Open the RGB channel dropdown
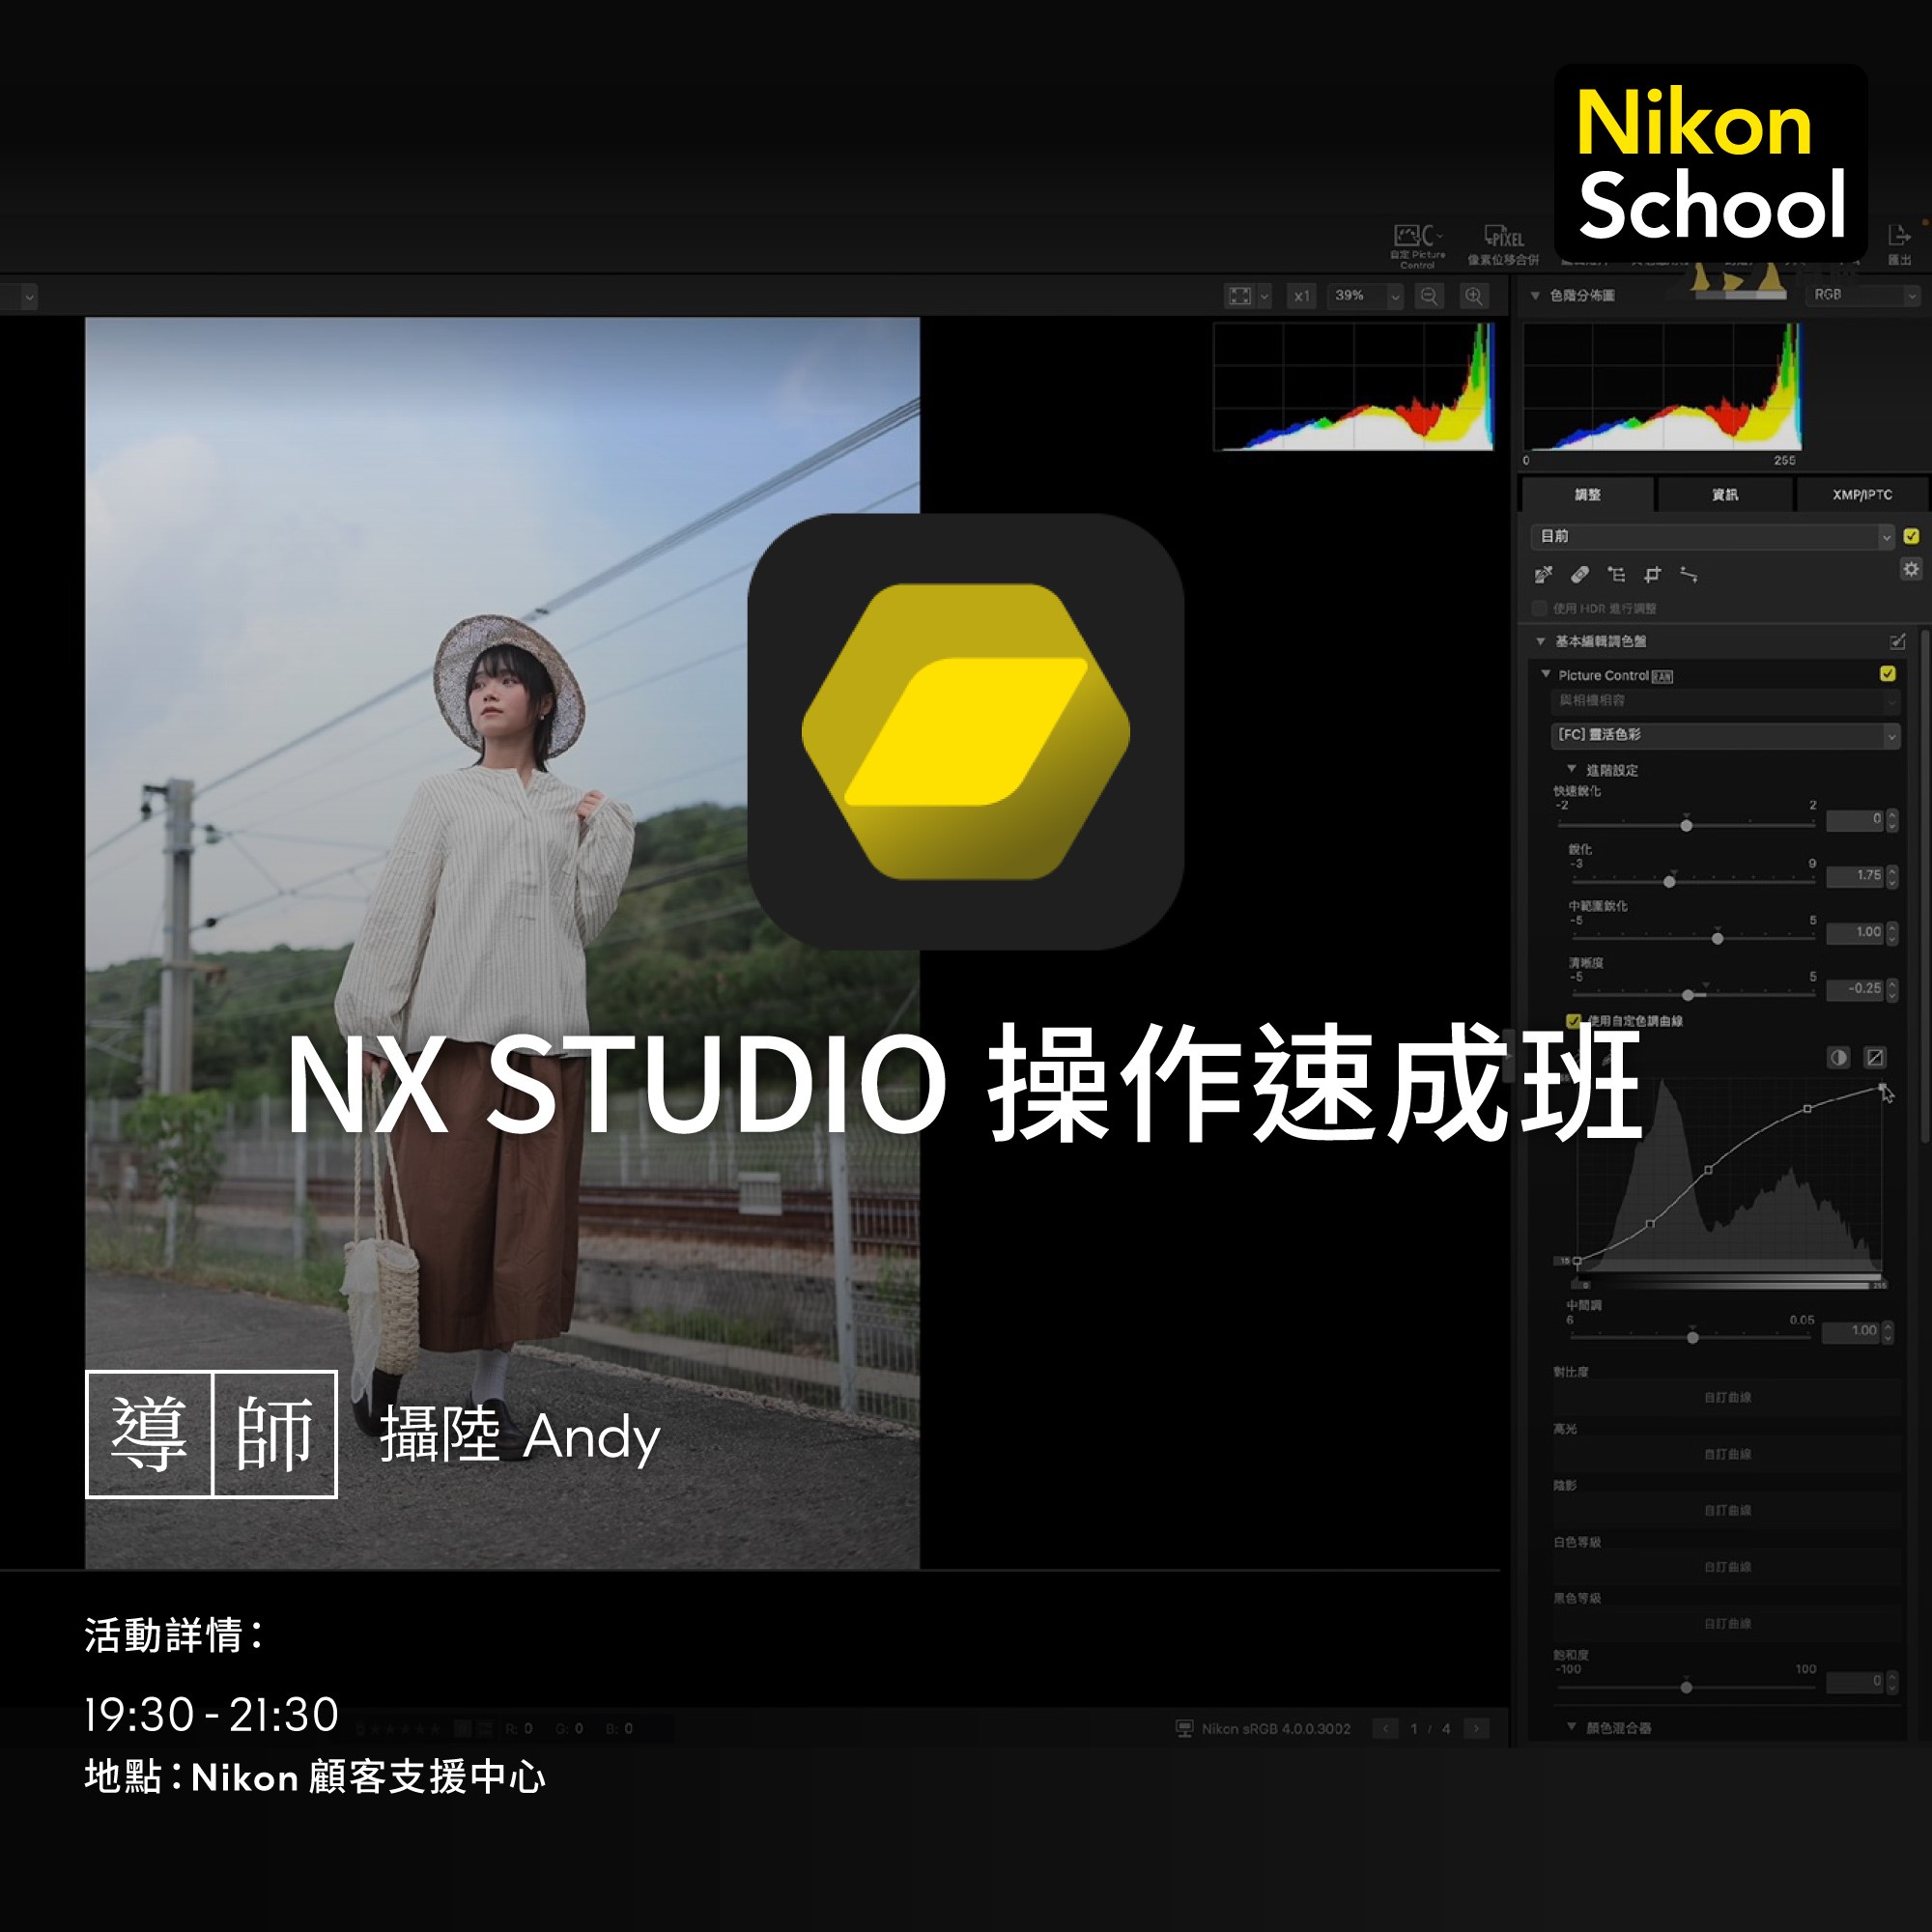This screenshot has width=1932, height=1932. tap(1862, 295)
